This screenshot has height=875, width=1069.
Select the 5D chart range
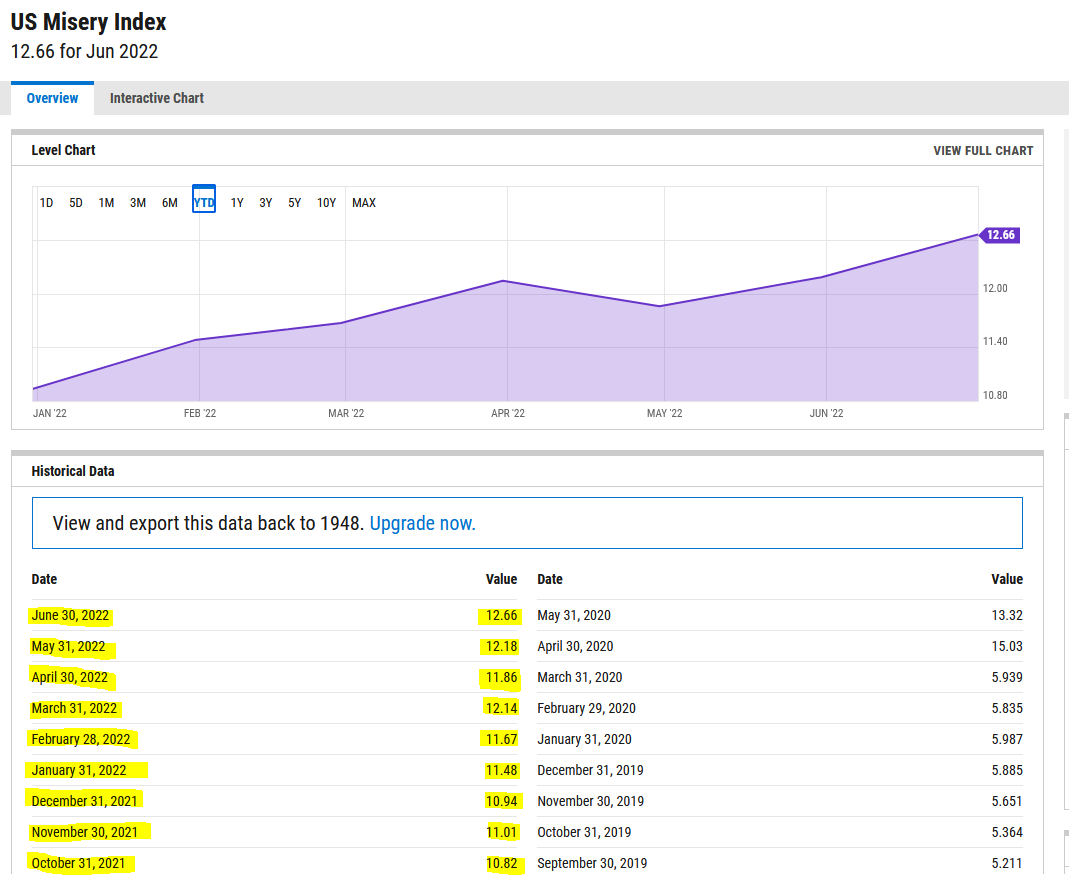pos(76,203)
